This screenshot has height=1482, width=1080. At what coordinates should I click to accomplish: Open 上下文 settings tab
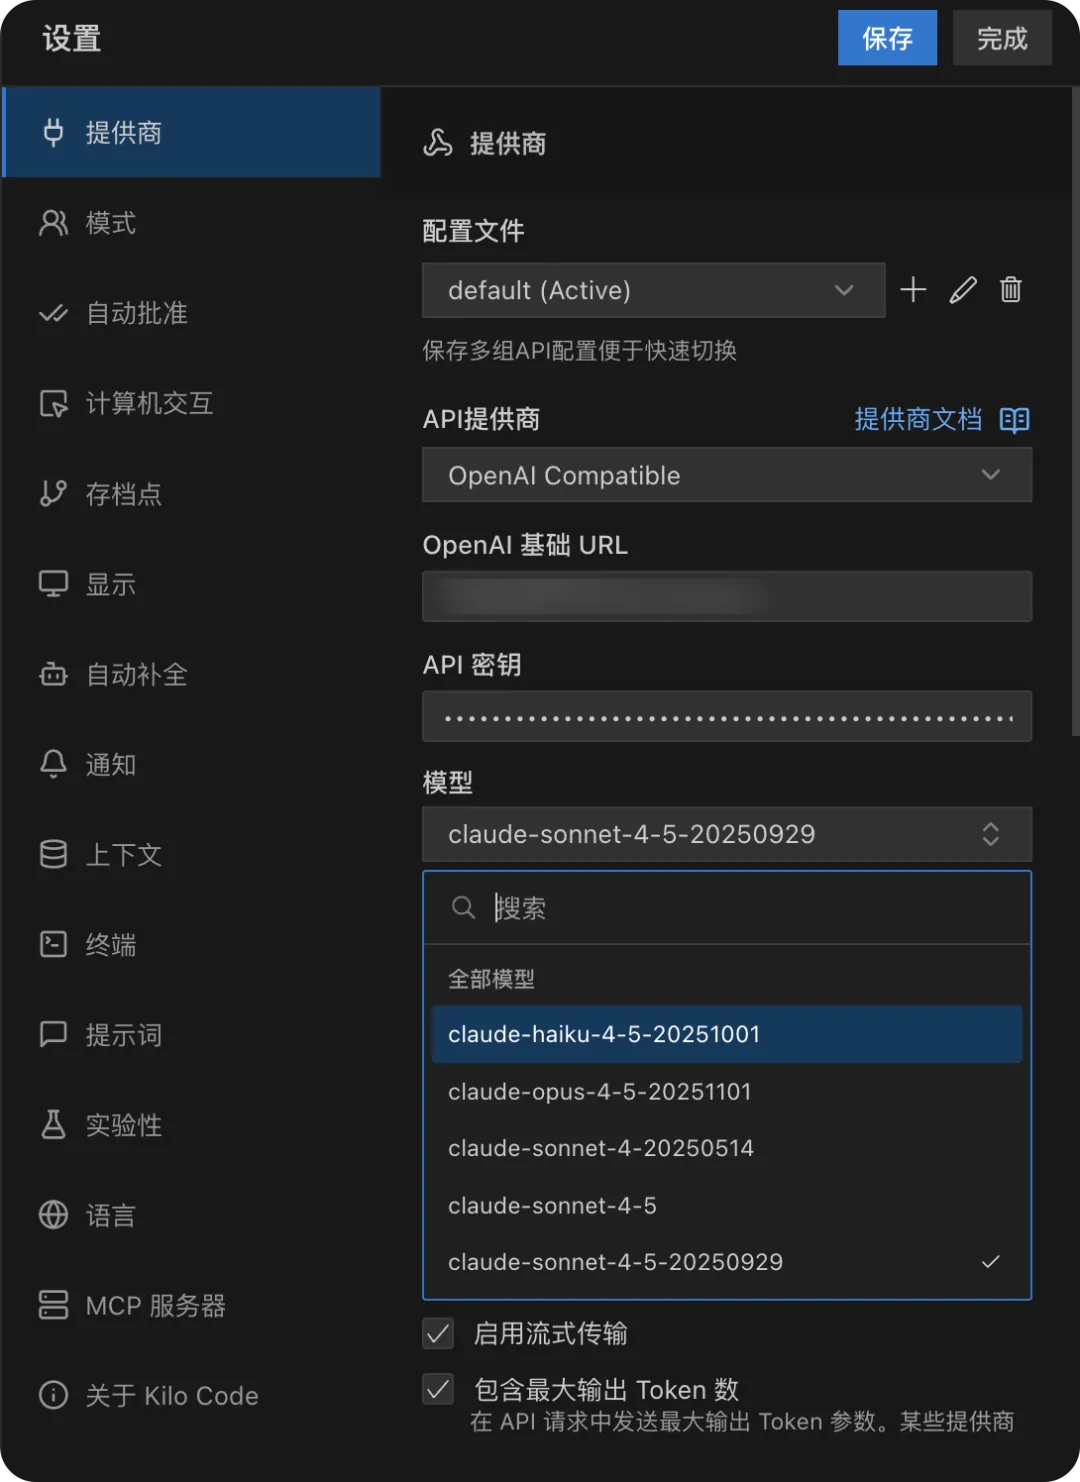pyautogui.click(x=191, y=854)
